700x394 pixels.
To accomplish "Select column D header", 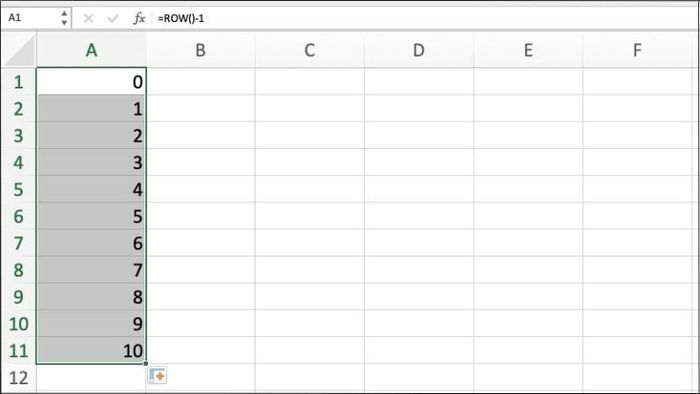I will pos(419,50).
